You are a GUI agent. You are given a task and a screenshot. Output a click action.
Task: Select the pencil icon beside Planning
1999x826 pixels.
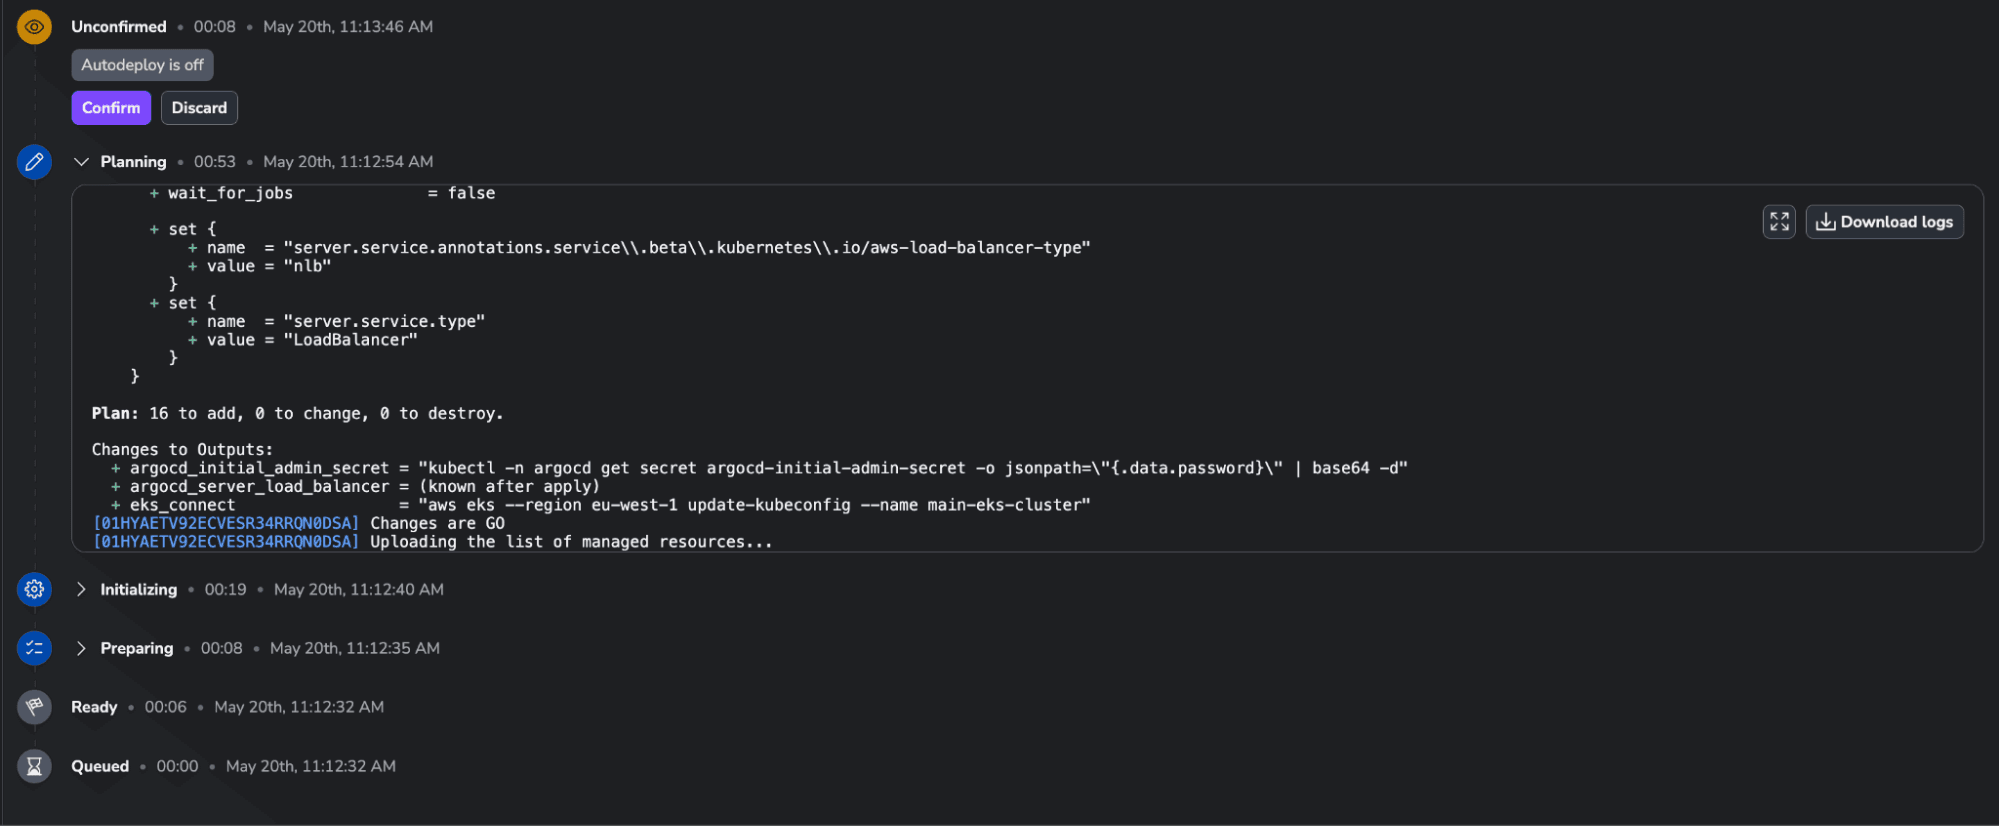click(x=34, y=161)
